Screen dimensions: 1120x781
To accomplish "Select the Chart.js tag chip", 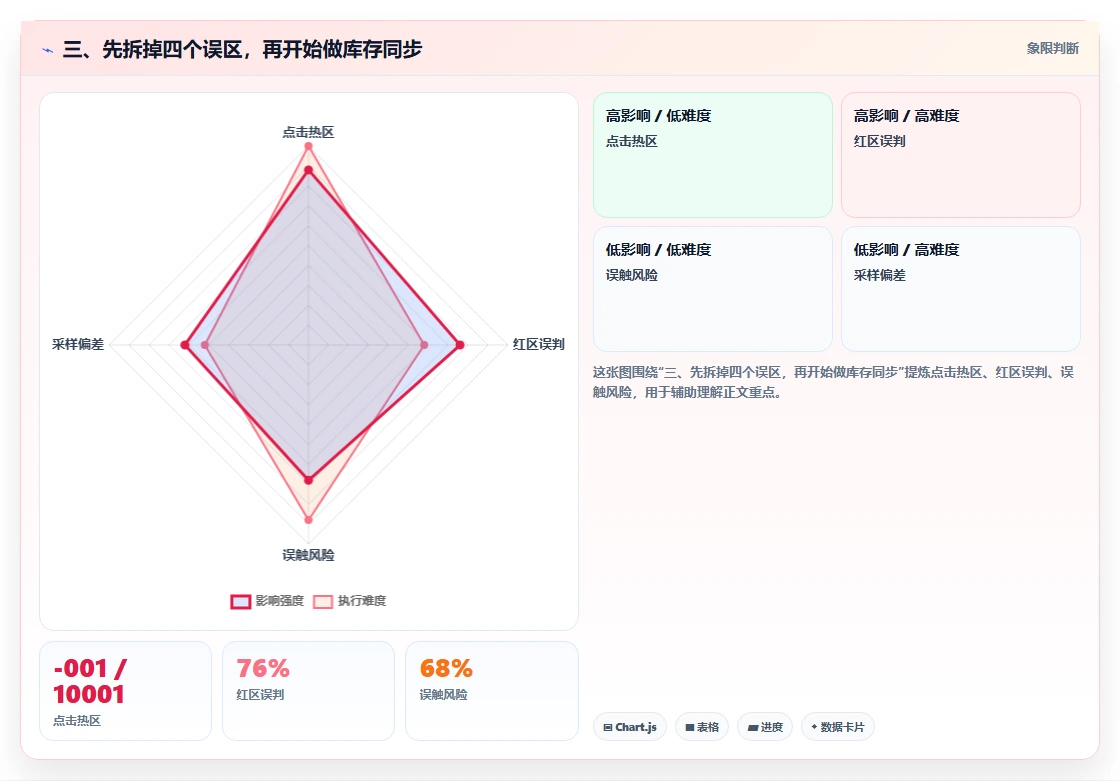I will click(x=629, y=727).
